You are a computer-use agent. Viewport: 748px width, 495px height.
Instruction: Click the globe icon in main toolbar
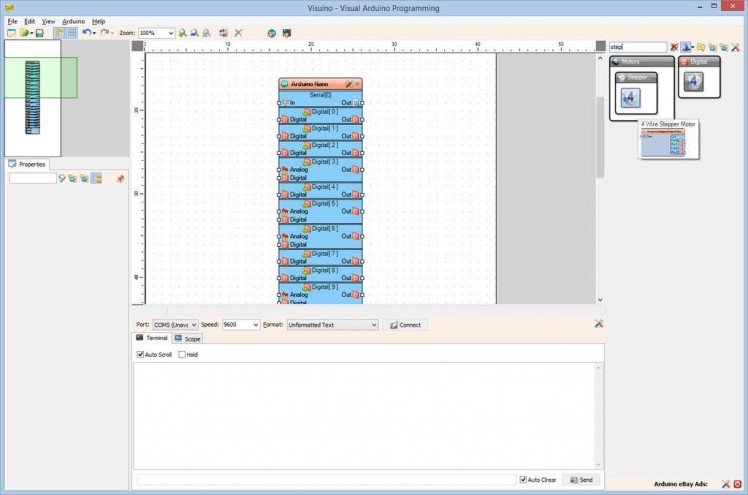pyautogui.click(x=271, y=33)
